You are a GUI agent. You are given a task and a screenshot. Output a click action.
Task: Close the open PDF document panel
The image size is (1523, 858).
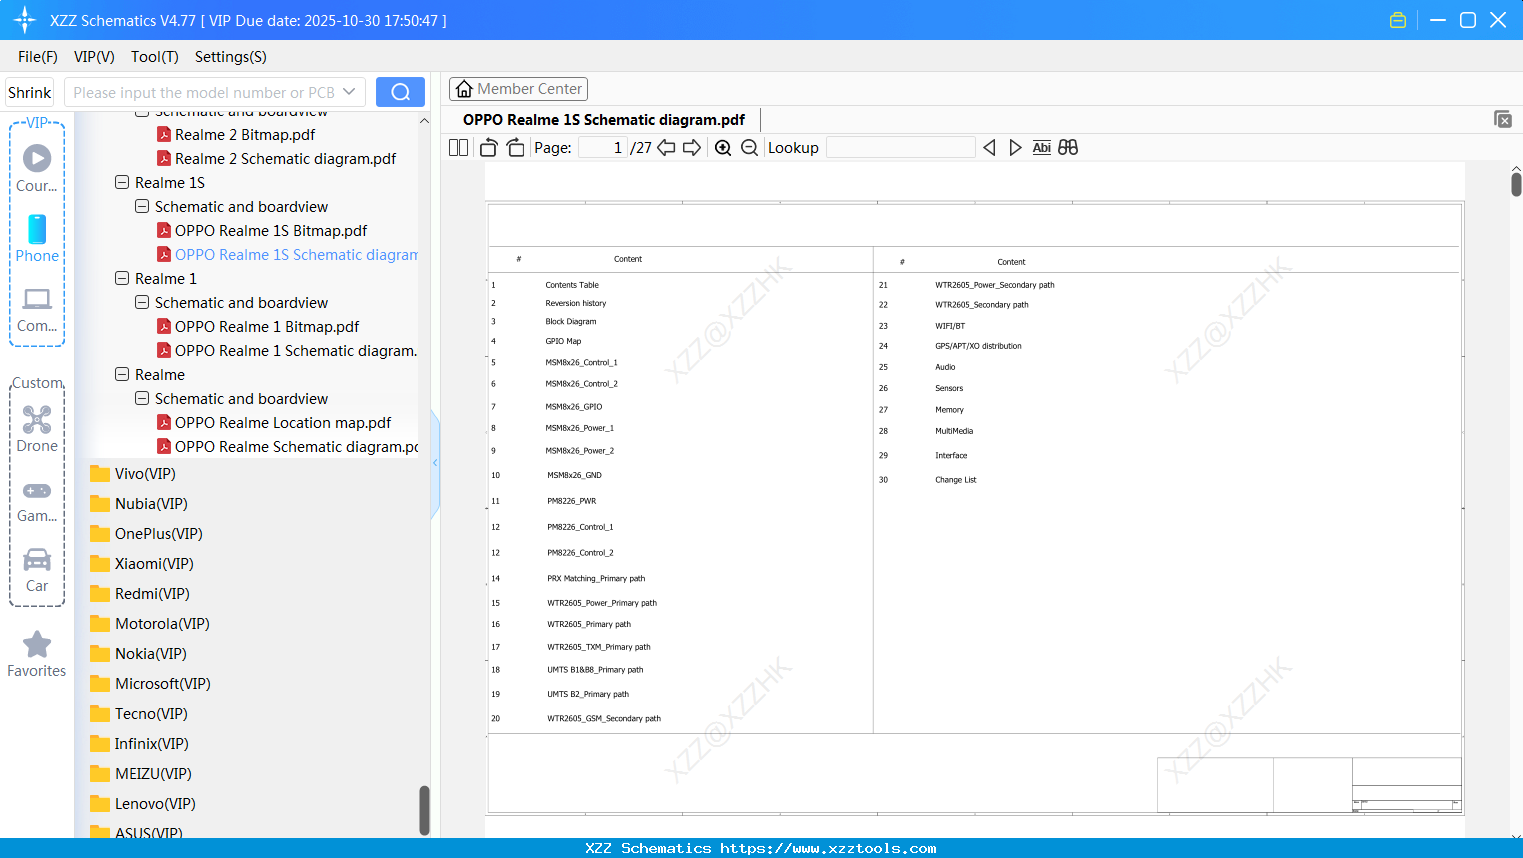point(1503,119)
